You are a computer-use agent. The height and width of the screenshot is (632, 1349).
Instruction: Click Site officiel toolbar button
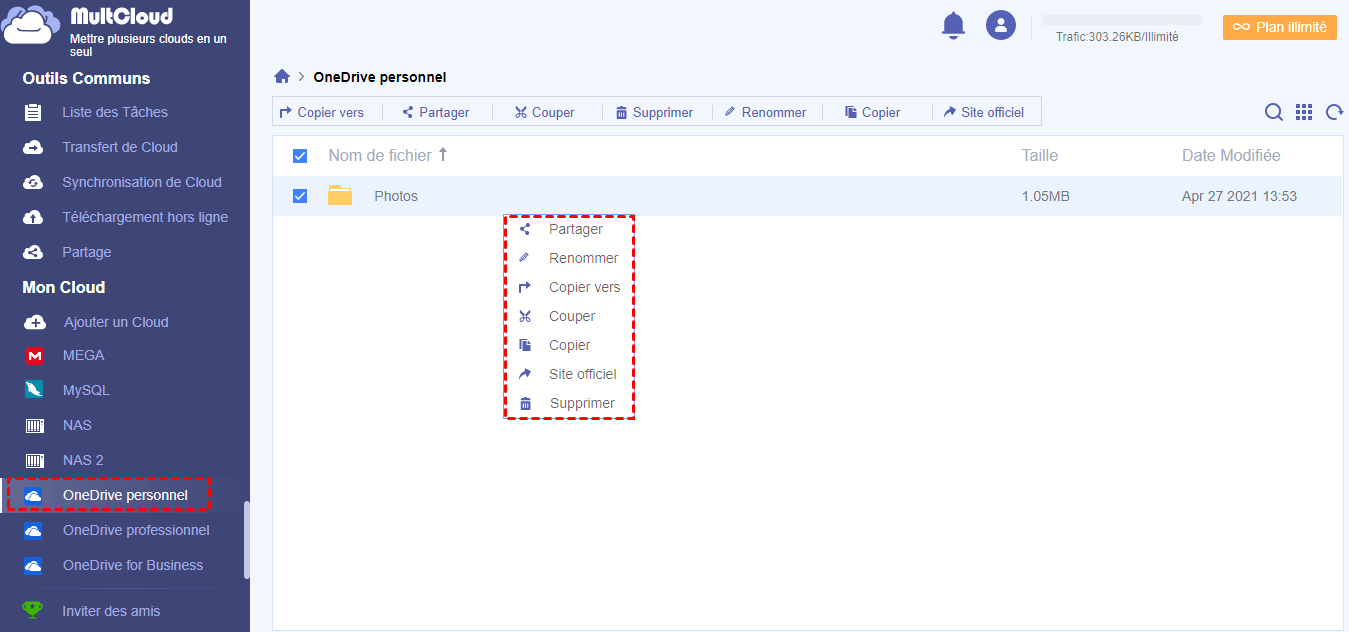click(984, 112)
